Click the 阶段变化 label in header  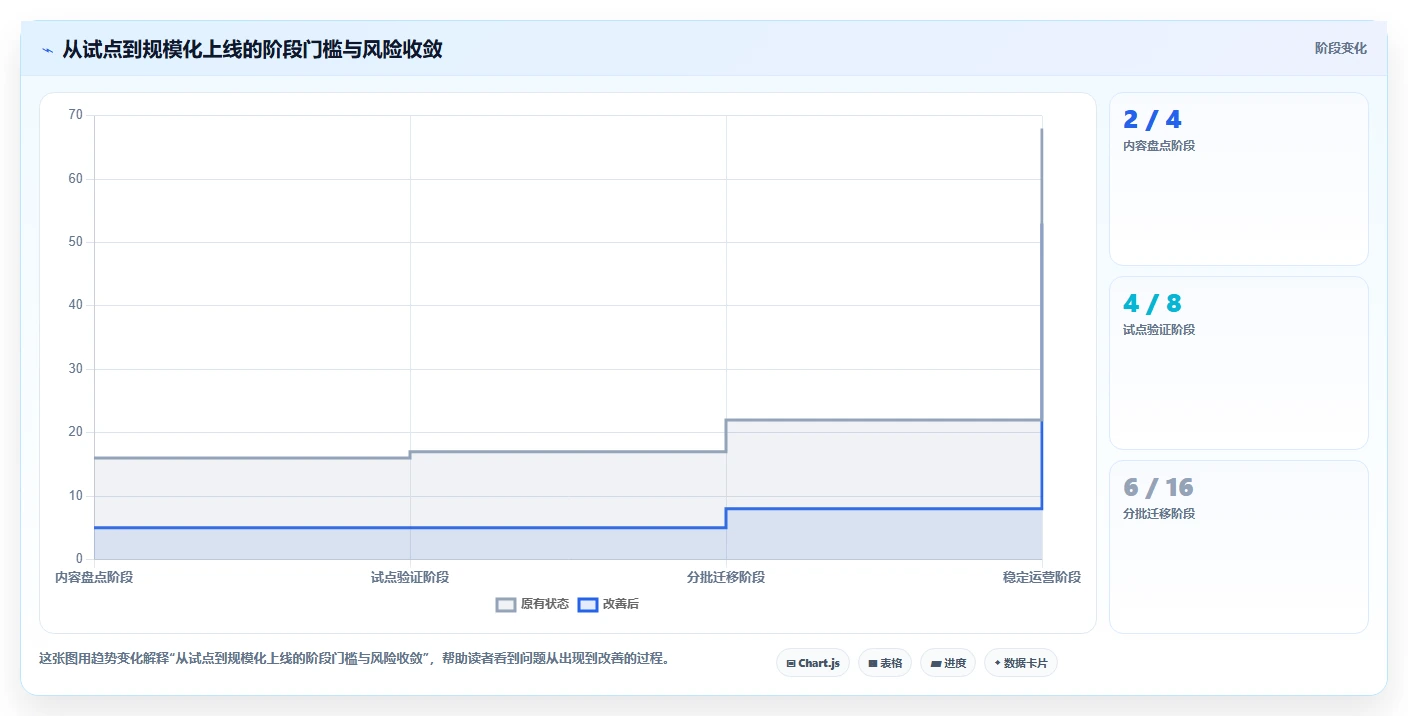[1340, 48]
